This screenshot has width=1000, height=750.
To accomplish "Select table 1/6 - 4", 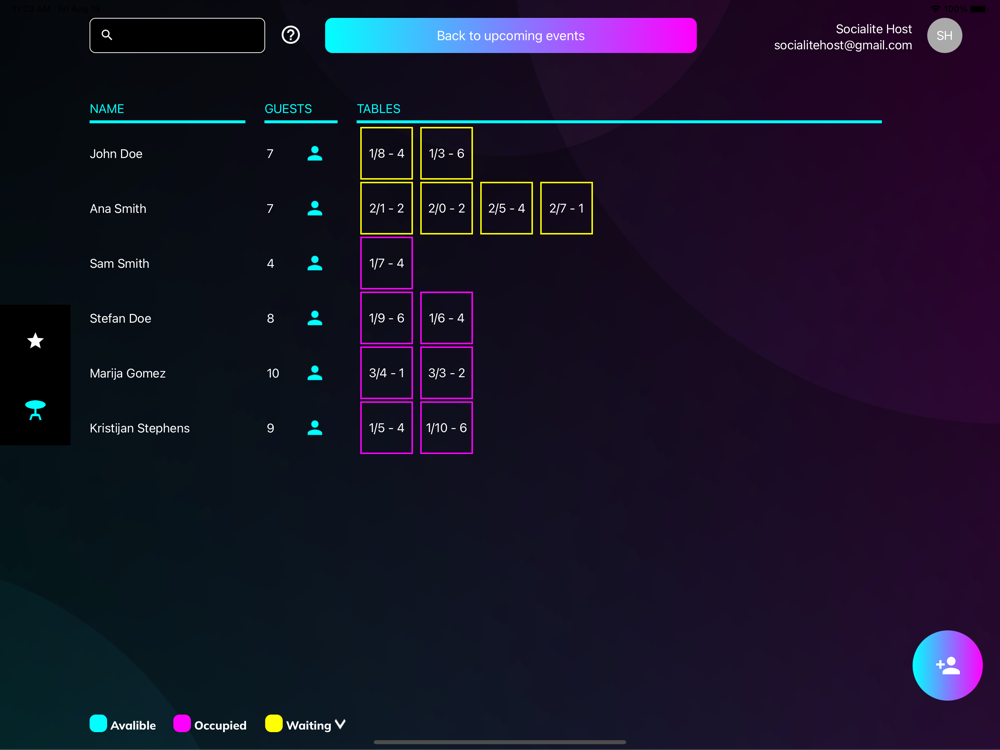I will coord(446,318).
